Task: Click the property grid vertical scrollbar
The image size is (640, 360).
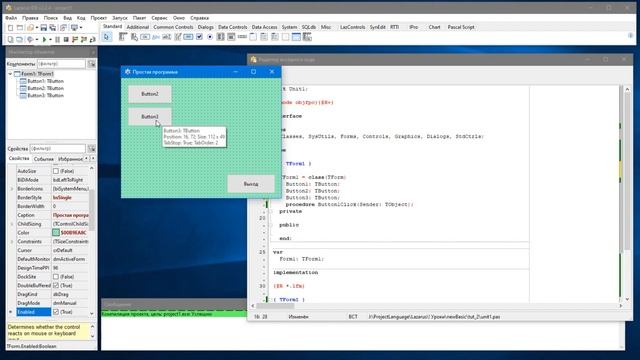Action: (x=92, y=241)
